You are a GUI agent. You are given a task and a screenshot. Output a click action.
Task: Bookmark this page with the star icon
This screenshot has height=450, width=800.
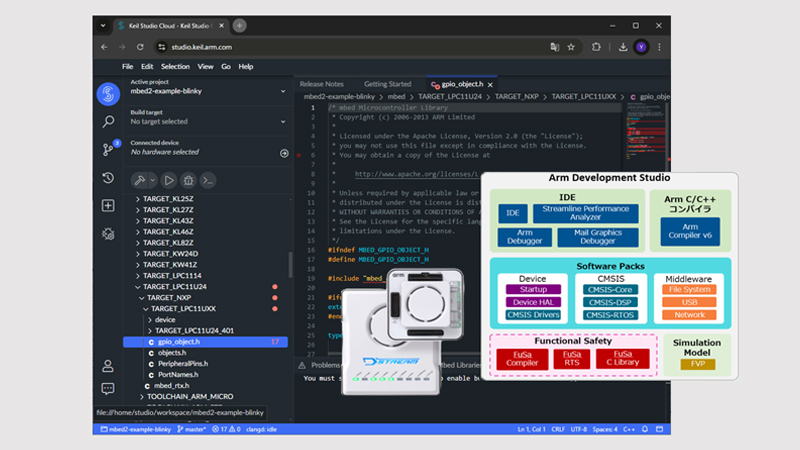pyautogui.click(x=571, y=46)
